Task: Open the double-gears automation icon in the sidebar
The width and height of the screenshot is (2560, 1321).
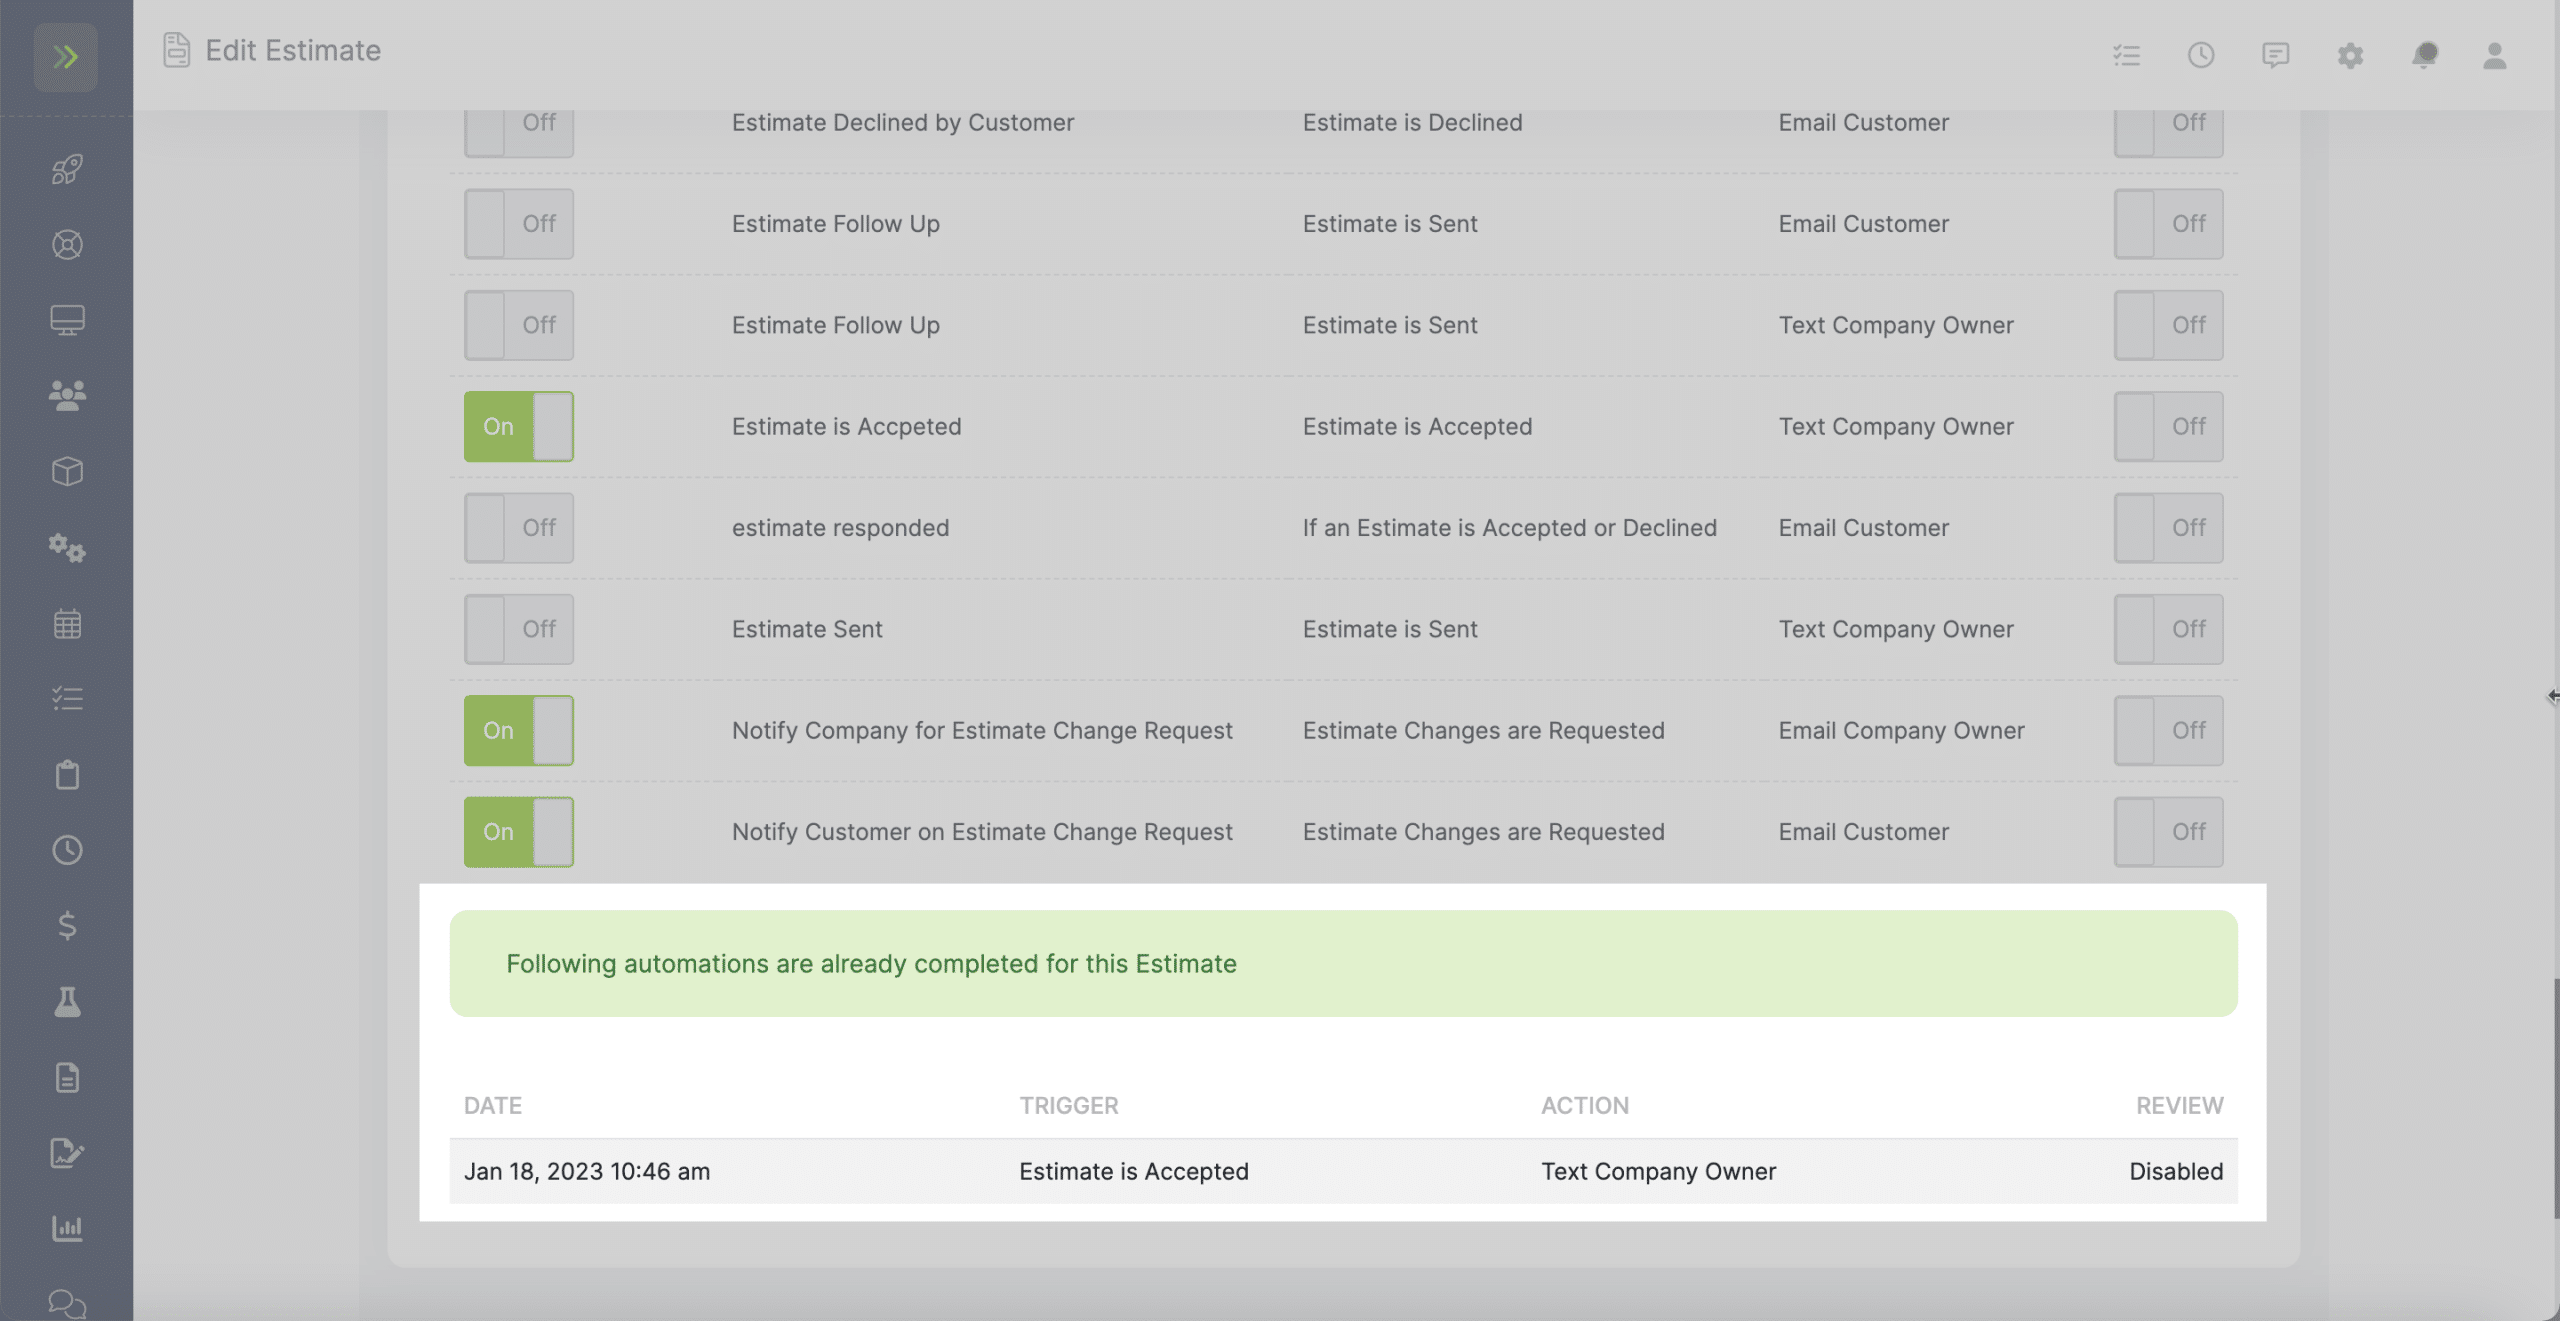Action: [x=67, y=547]
